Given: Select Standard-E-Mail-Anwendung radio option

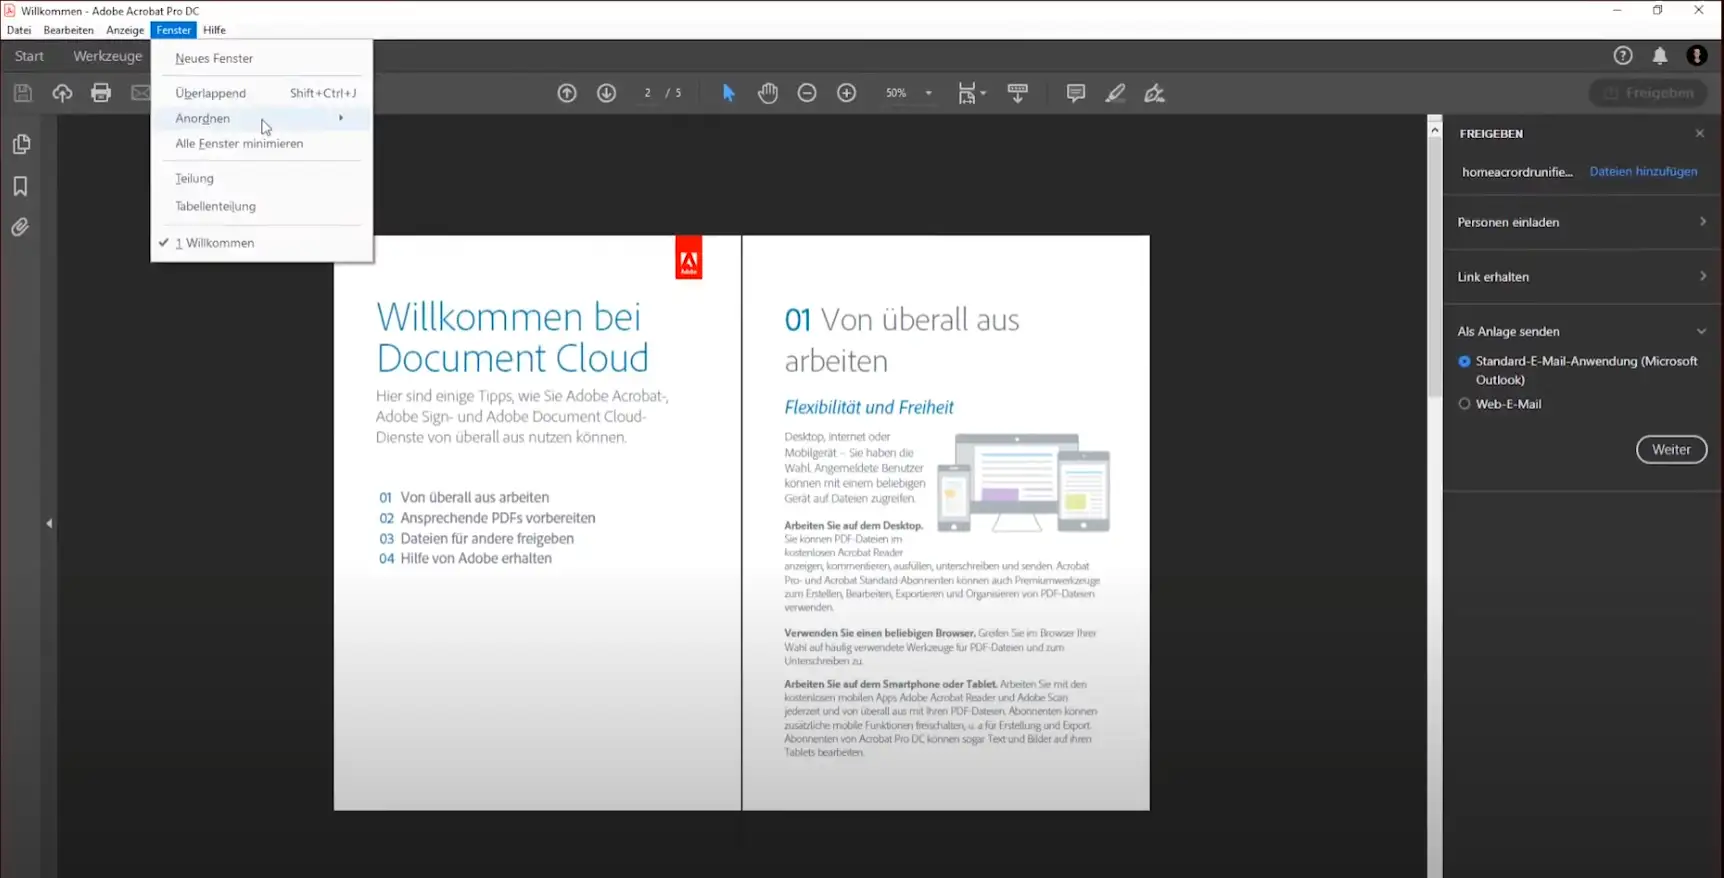Looking at the screenshot, I should (x=1464, y=361).
